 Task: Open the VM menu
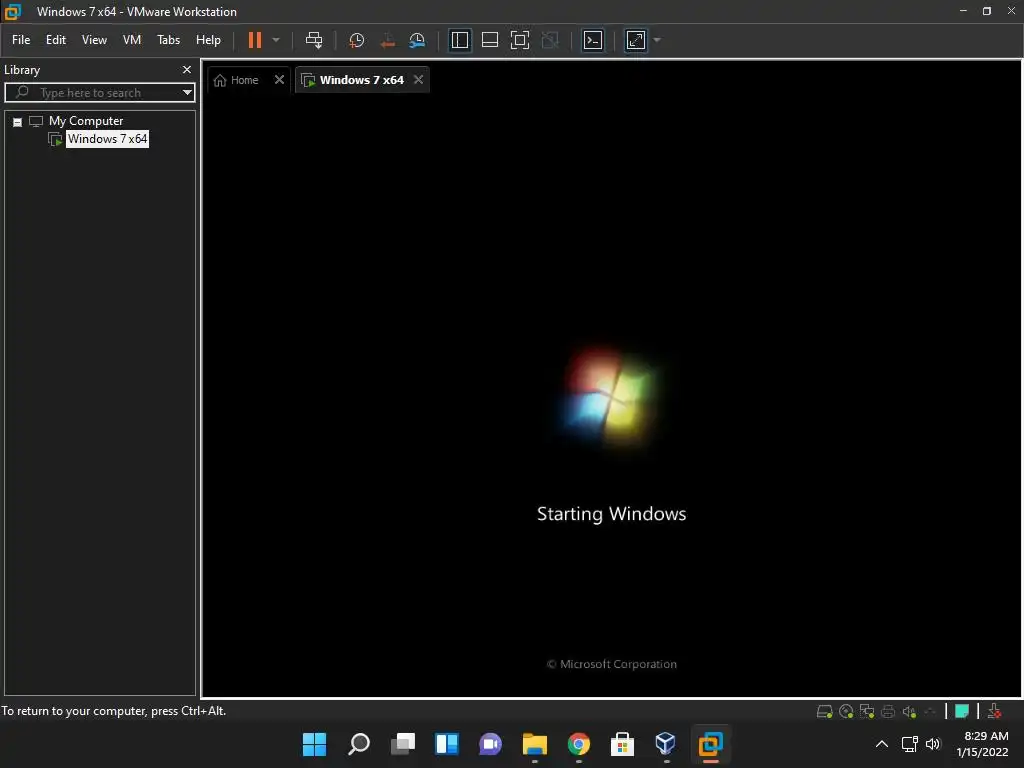pos(132,40)
